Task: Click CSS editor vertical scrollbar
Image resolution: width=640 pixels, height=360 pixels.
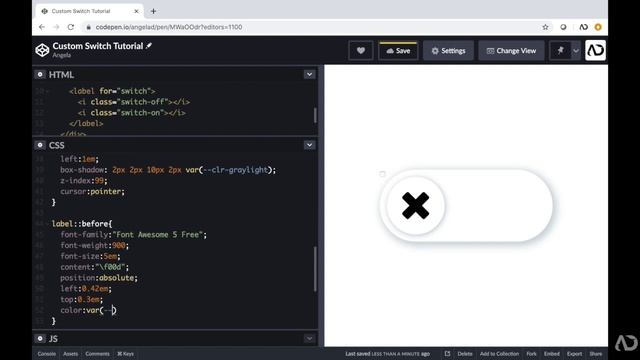Action: click(x=315, y=269)
